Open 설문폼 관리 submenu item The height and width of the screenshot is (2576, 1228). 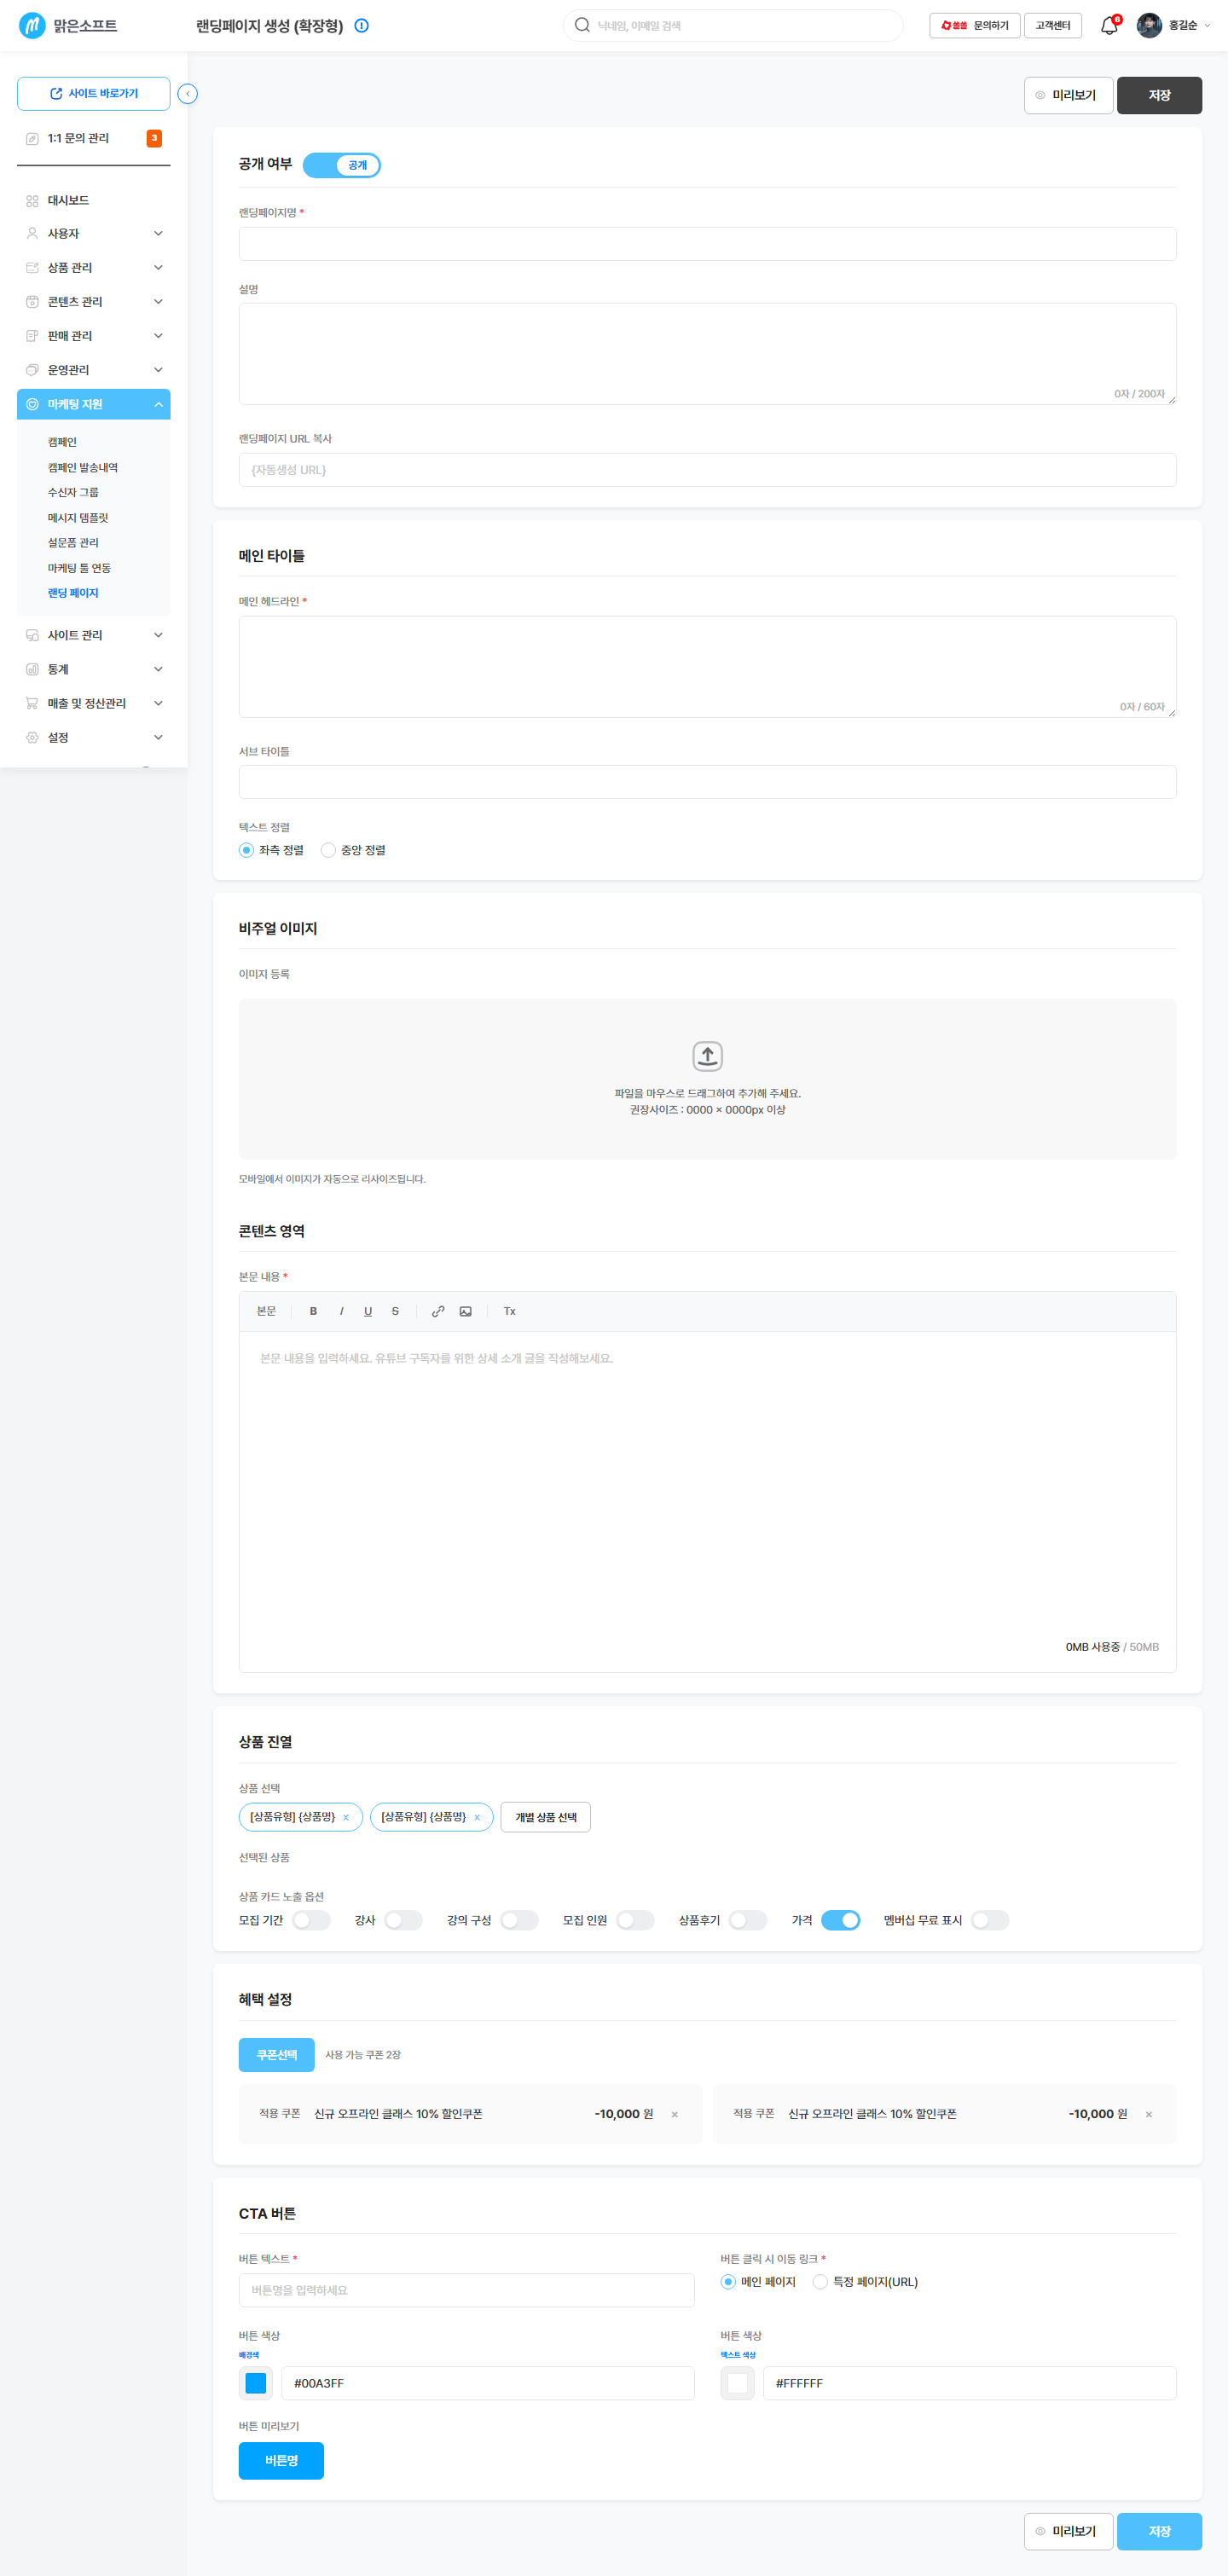73,543
